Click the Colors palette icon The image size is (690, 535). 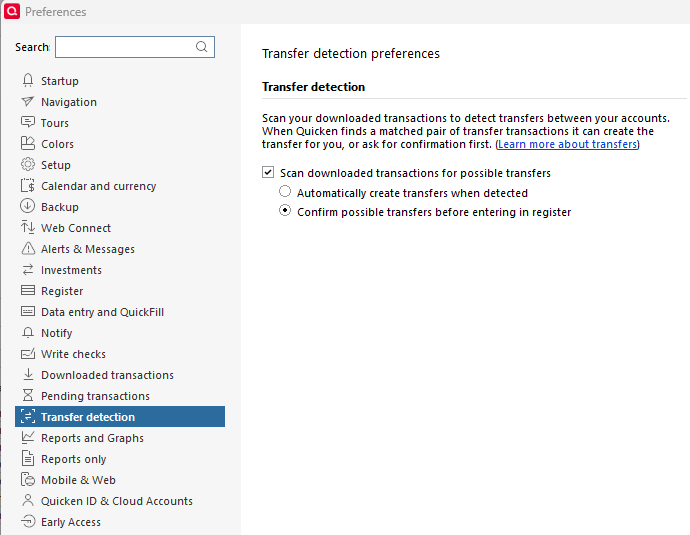tap(28, 143)
